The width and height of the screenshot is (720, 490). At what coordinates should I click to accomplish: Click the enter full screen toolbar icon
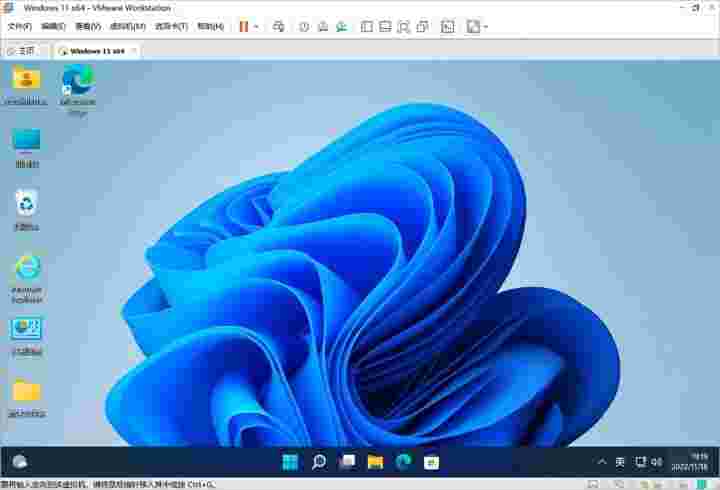pos(403,26)
